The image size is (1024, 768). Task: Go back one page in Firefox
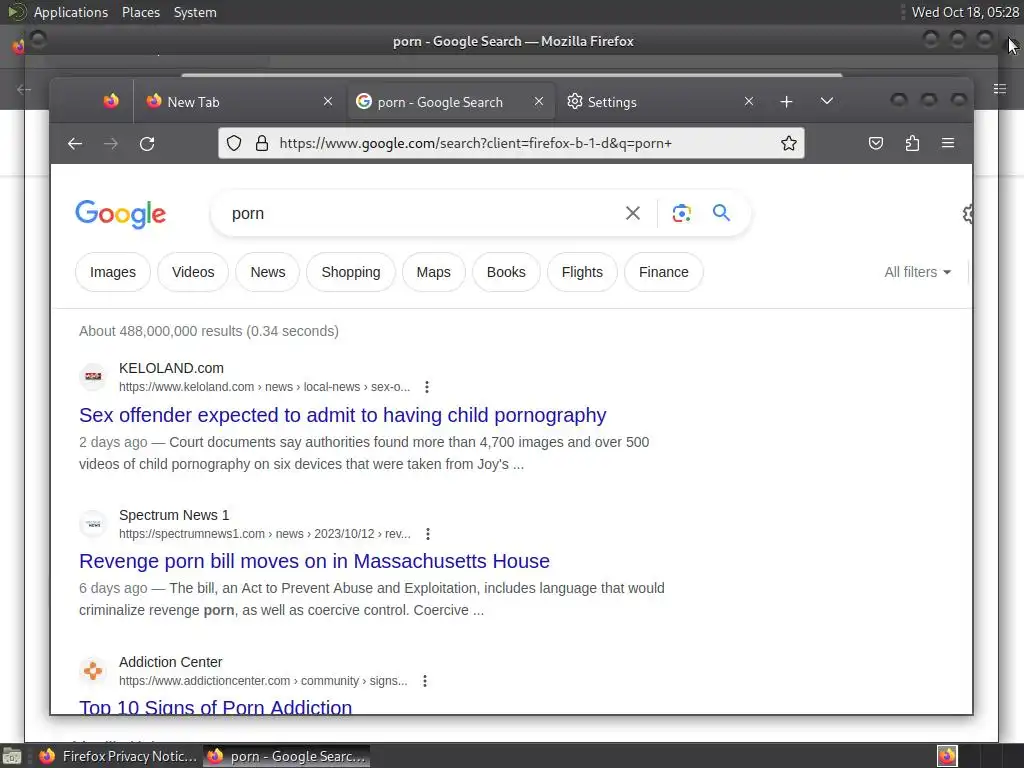(x=75, y=144)
